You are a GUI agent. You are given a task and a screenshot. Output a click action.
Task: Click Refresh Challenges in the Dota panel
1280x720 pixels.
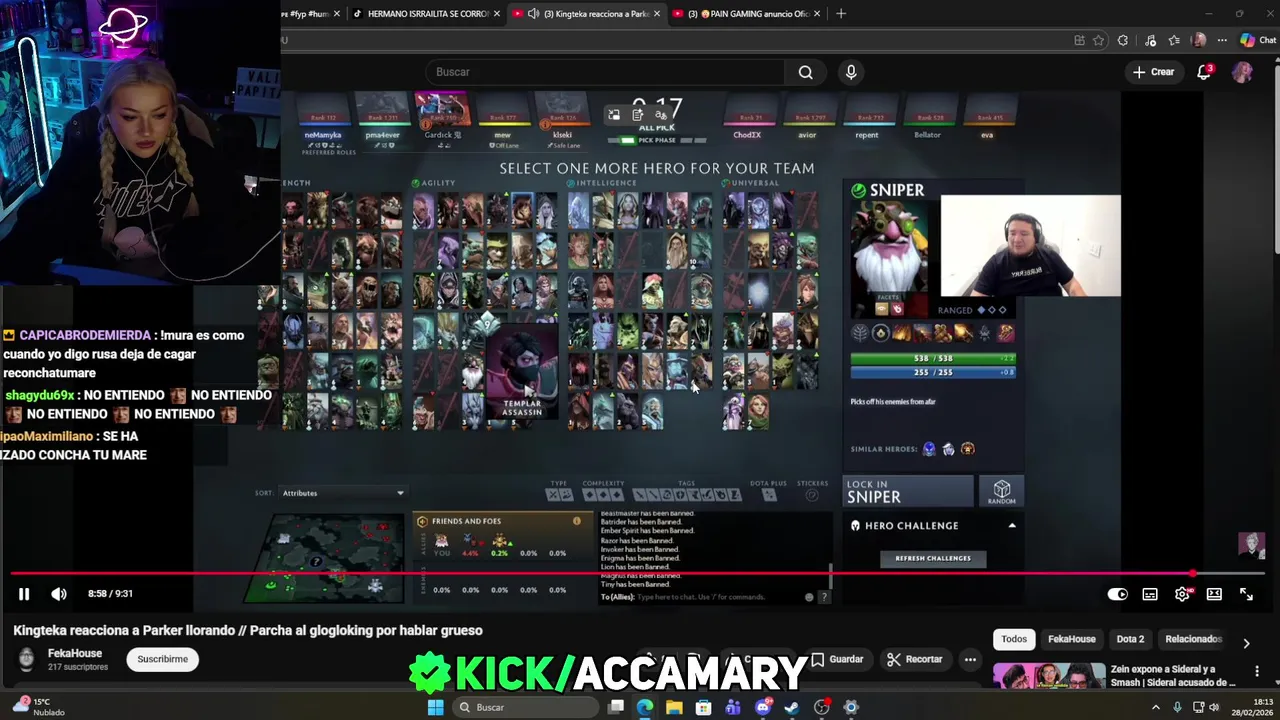click(933, 559)
